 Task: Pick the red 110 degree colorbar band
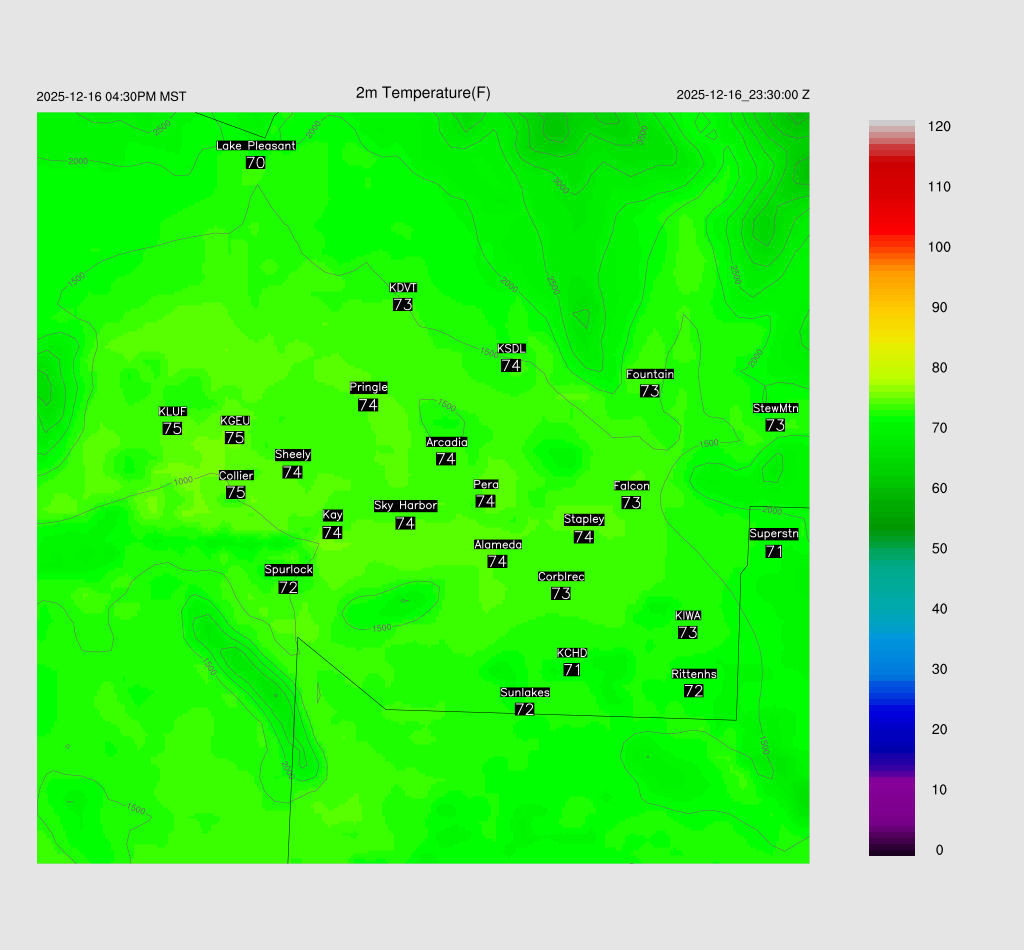pyautogui.click(x=892, y=187)
